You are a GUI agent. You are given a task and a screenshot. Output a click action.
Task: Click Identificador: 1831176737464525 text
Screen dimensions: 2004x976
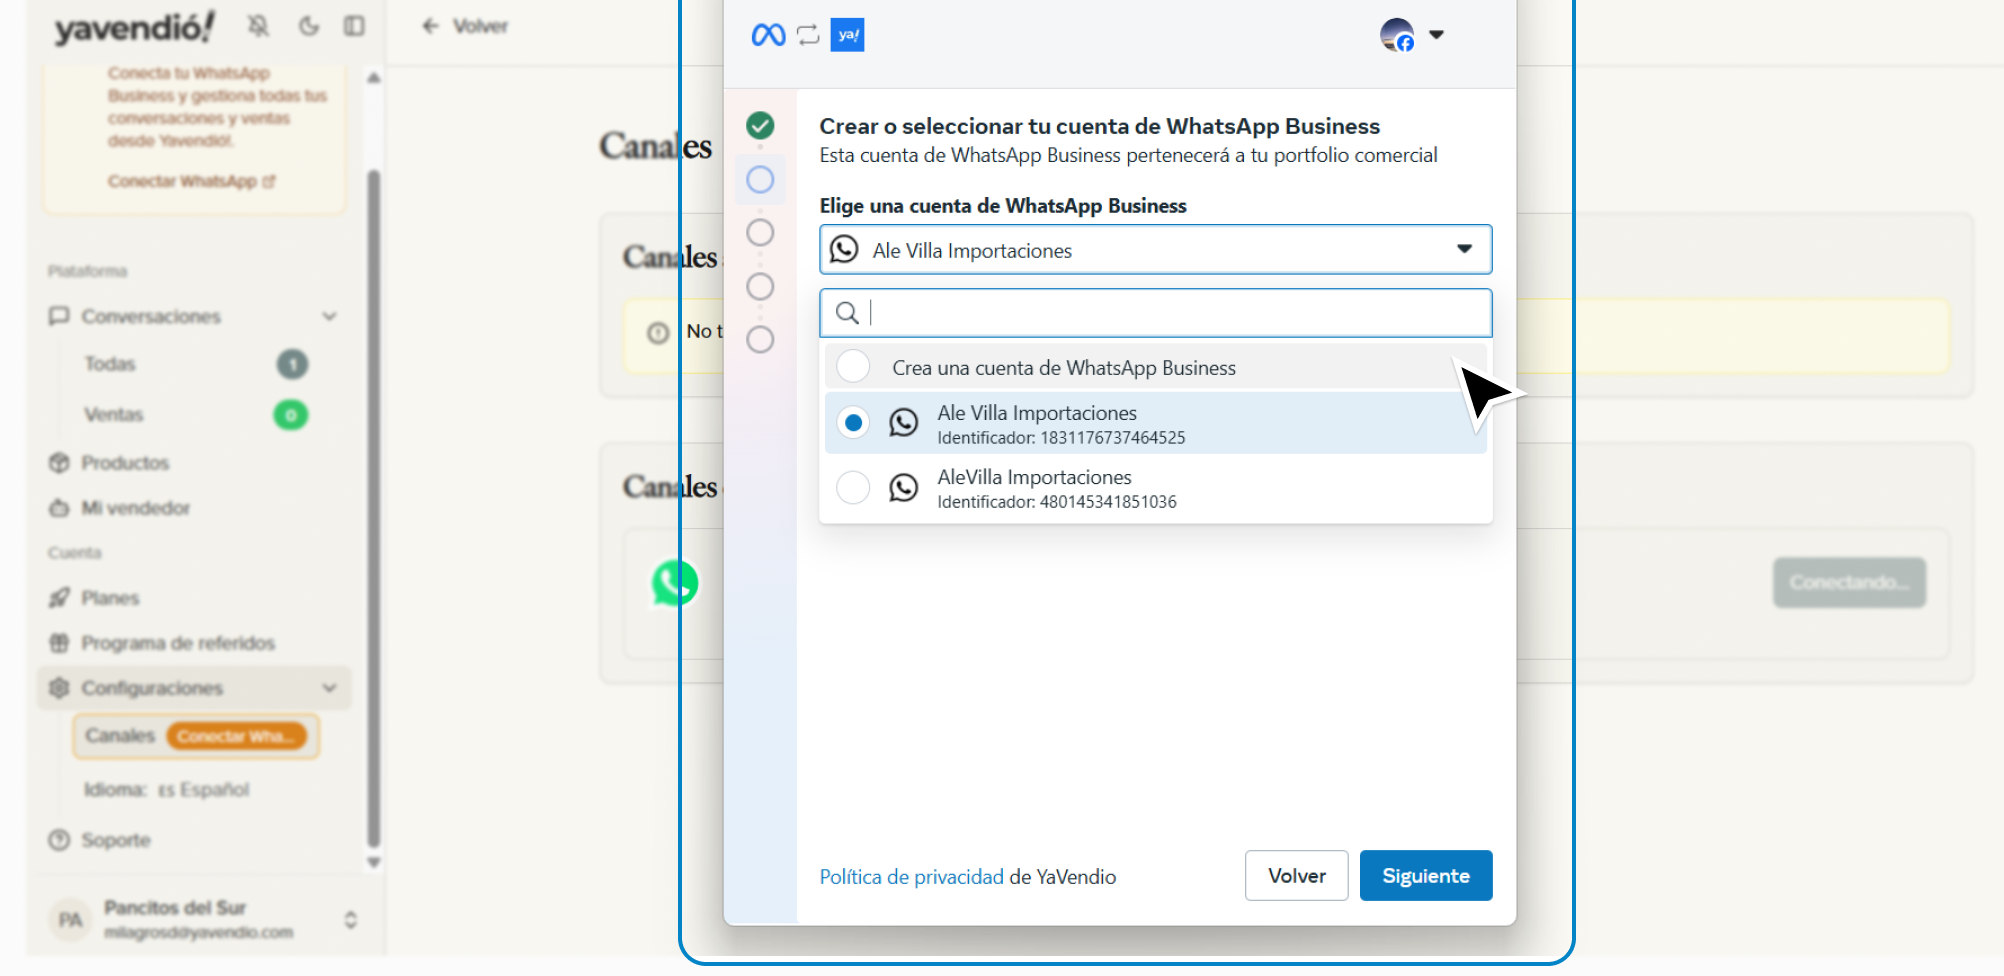pos(1061,438)
